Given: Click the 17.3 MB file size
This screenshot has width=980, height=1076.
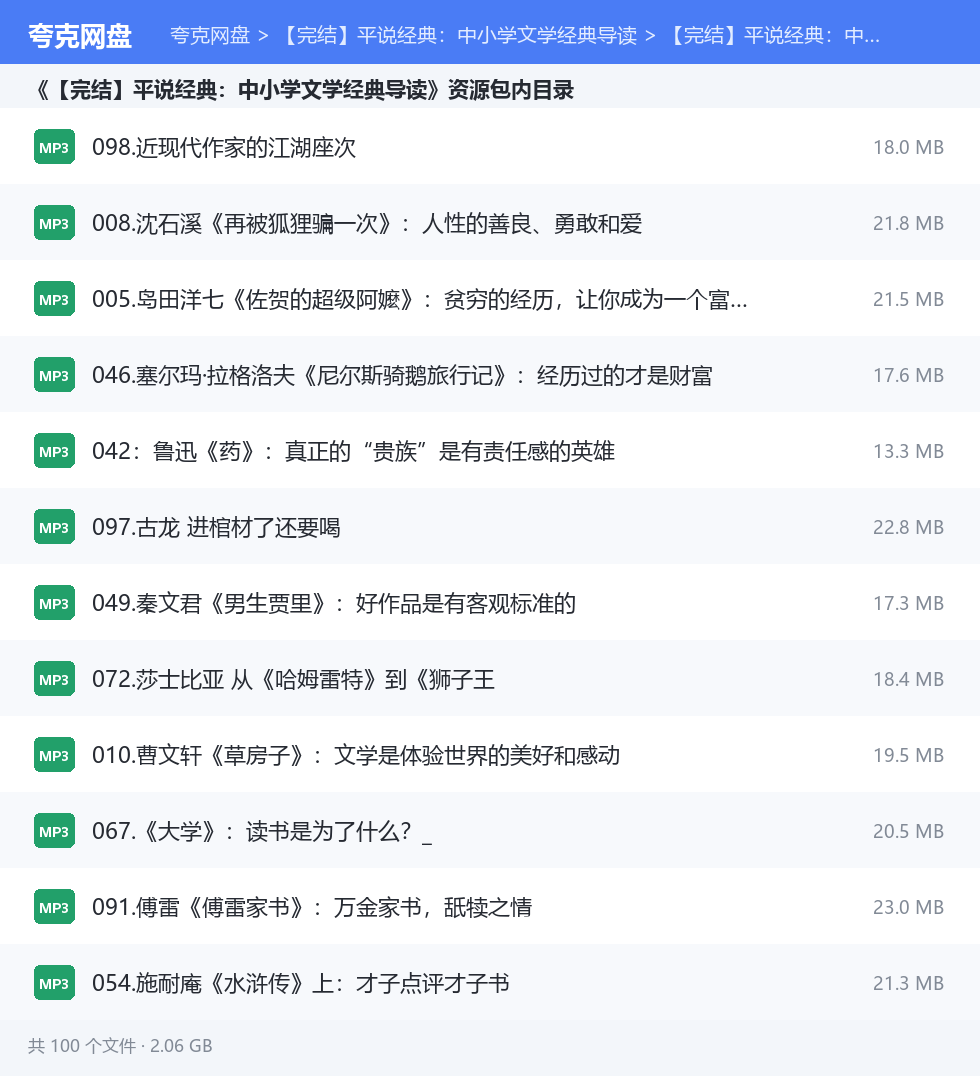Looking at the screenshot, I should [908, 603].
